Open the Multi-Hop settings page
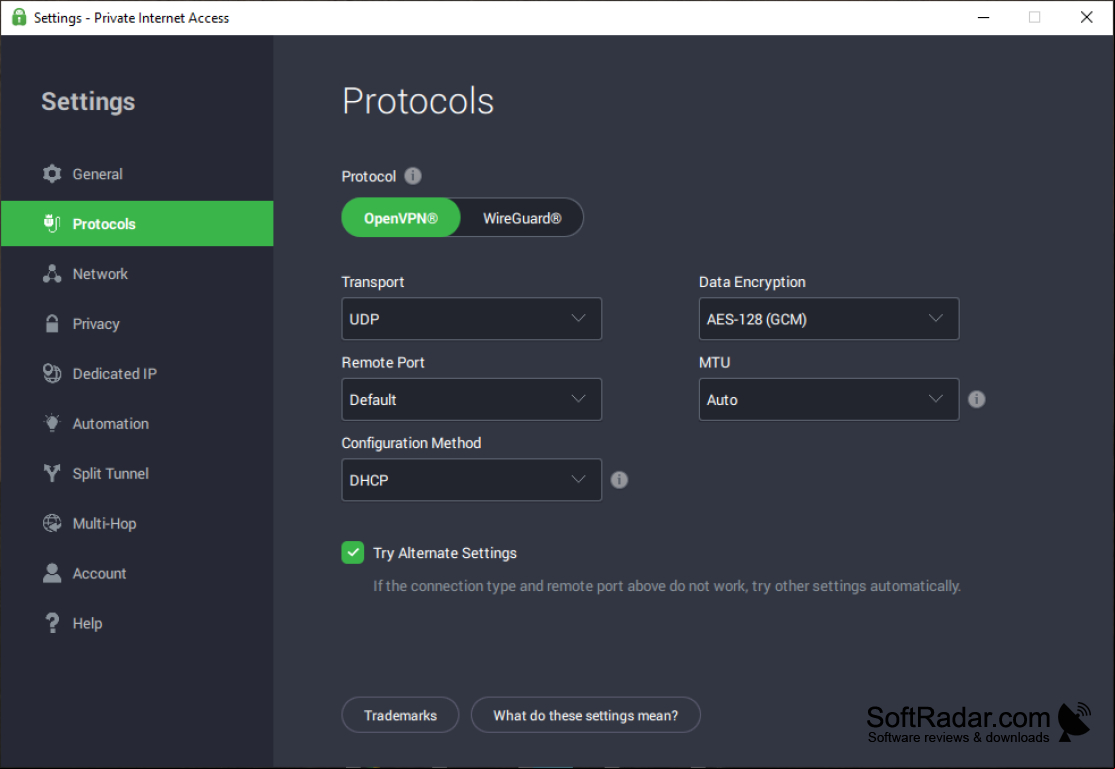The width and height of the screenshot is (1115, 769). point(137,523)
